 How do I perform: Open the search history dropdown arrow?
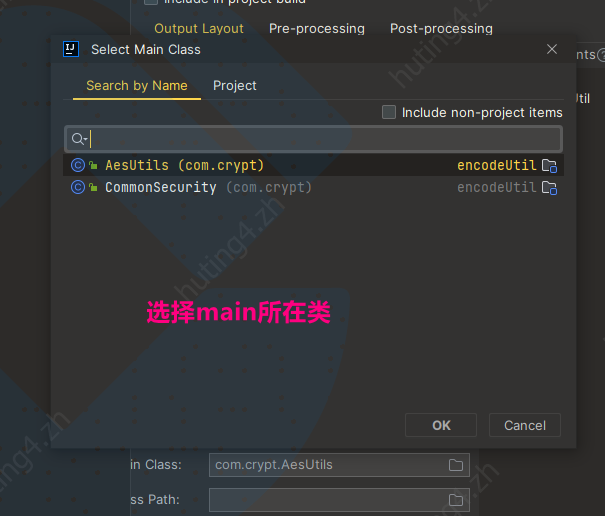point(86,139)
